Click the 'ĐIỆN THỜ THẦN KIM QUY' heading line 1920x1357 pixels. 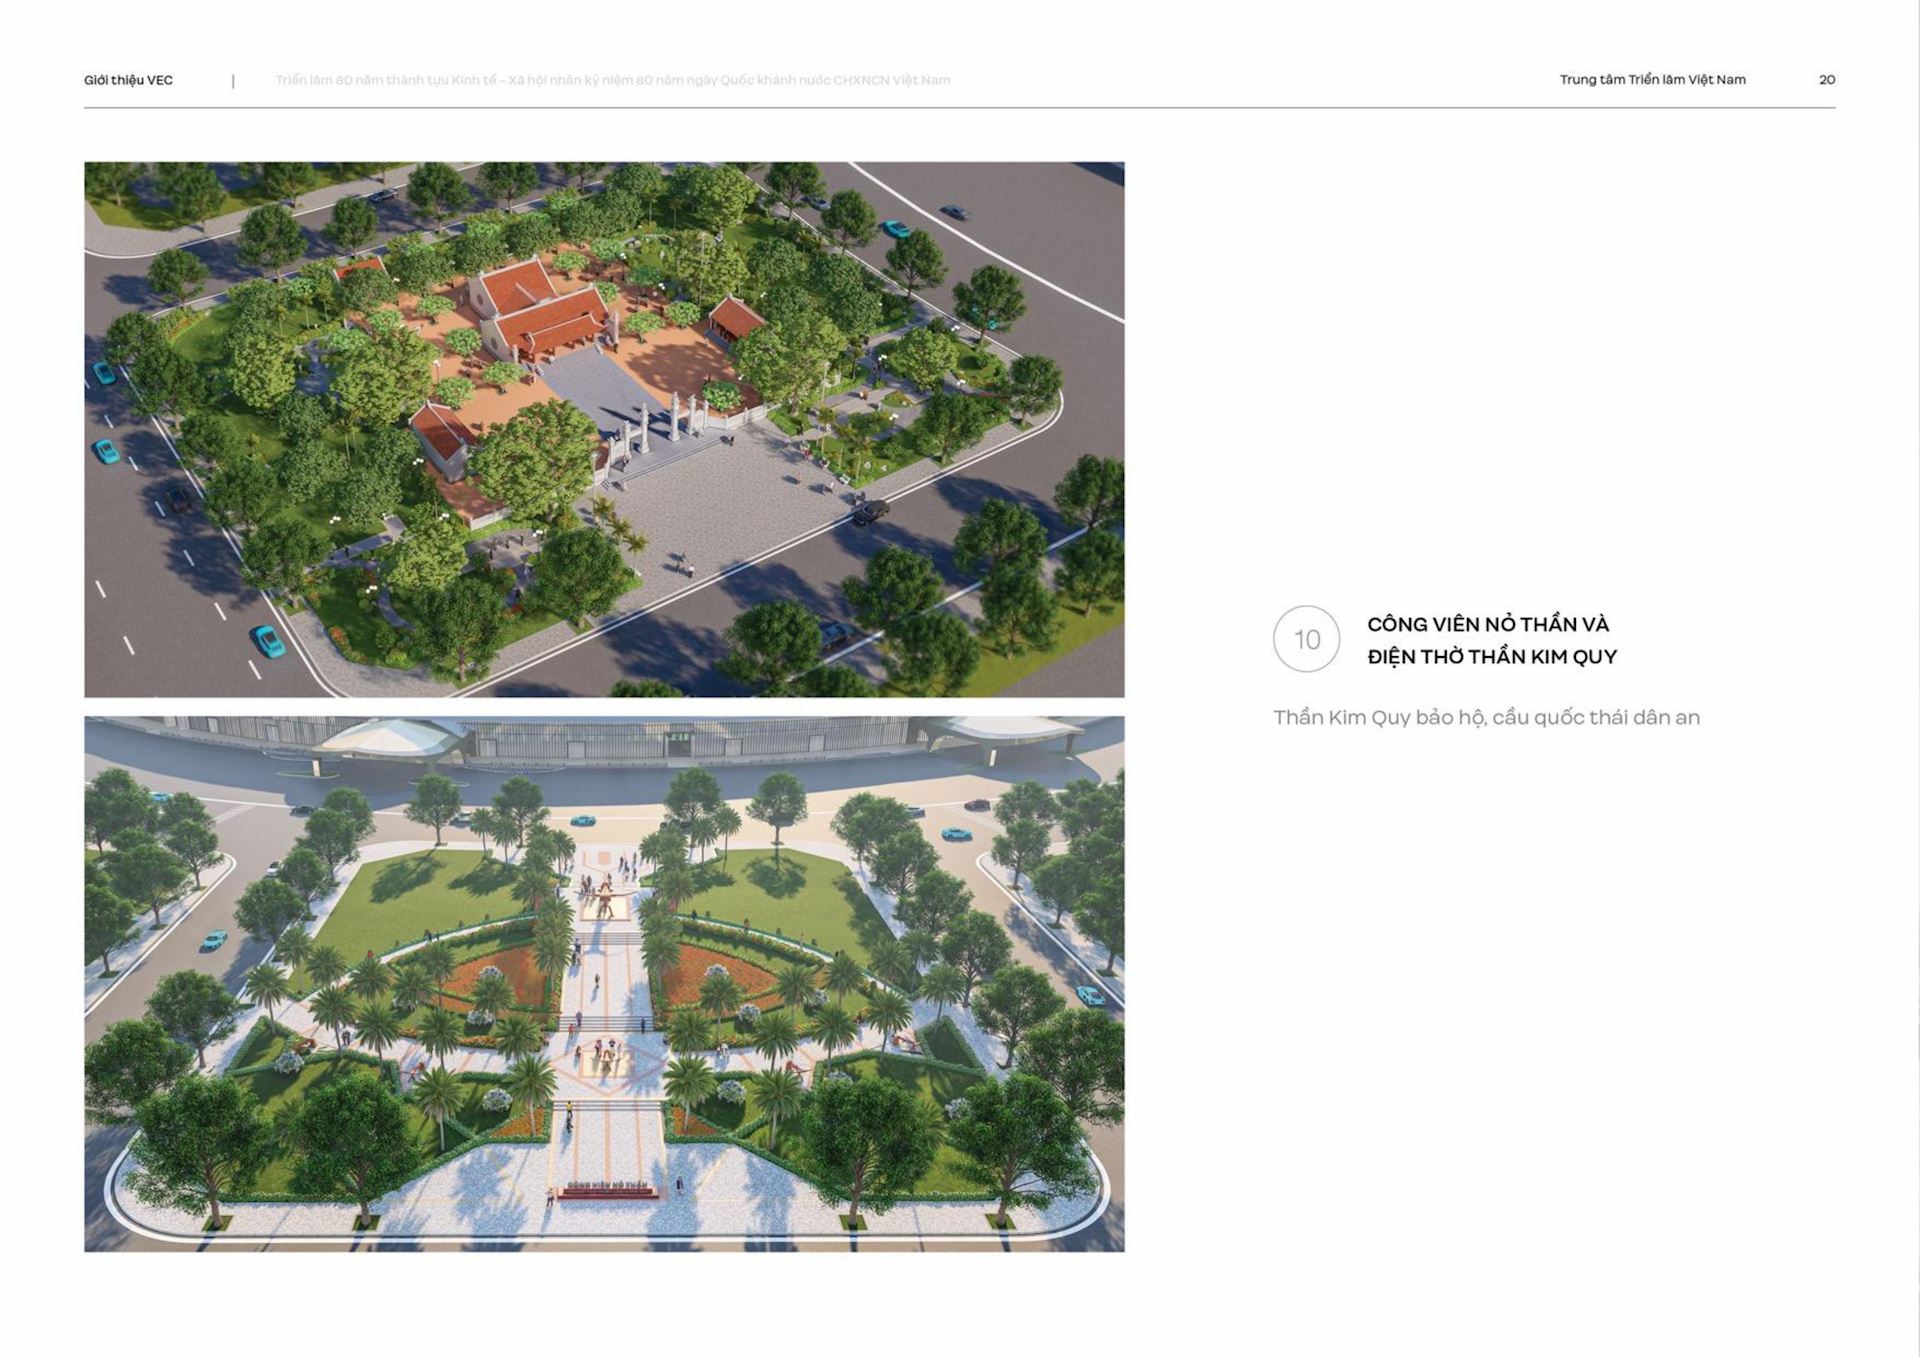[1491, 657]
